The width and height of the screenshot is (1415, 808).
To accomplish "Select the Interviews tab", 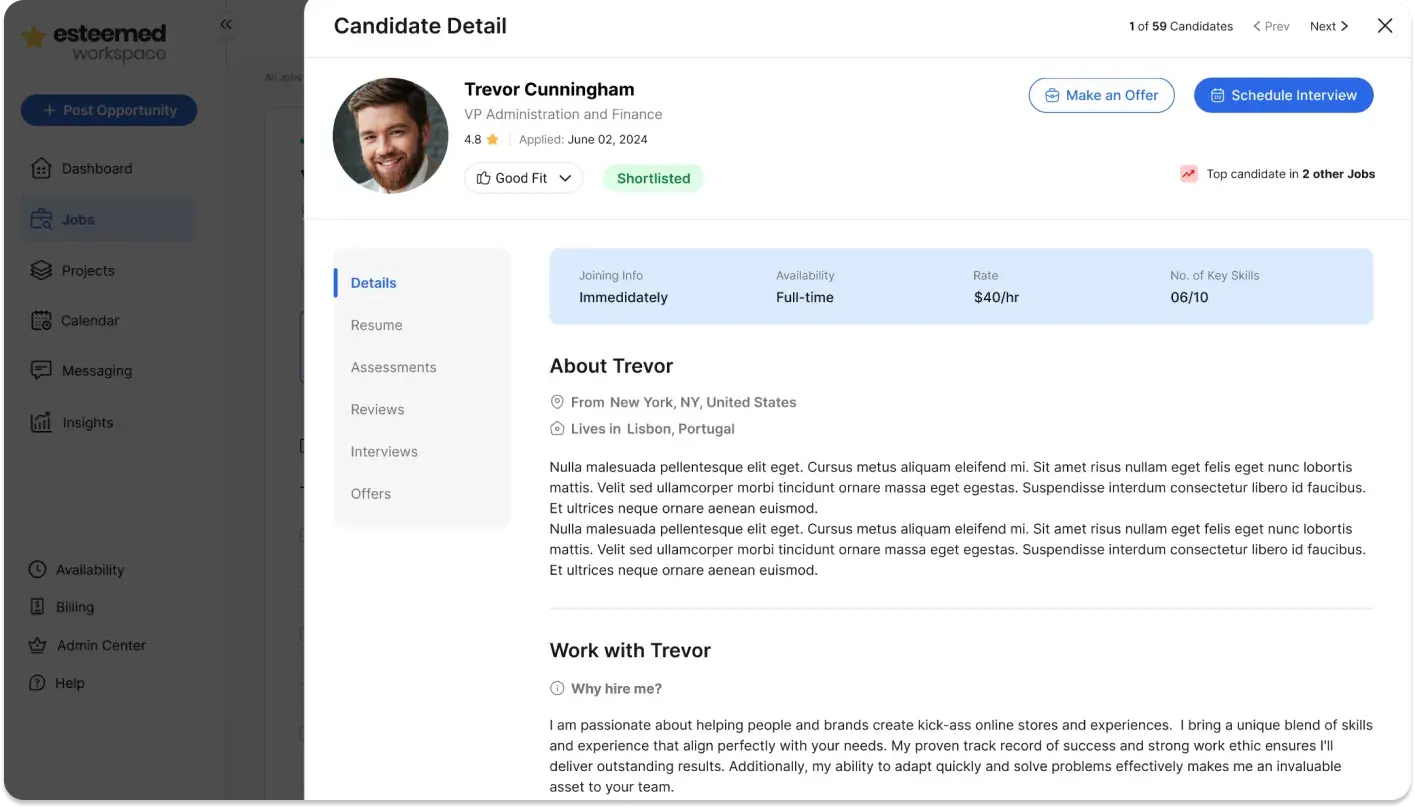I will pos(384,452).
